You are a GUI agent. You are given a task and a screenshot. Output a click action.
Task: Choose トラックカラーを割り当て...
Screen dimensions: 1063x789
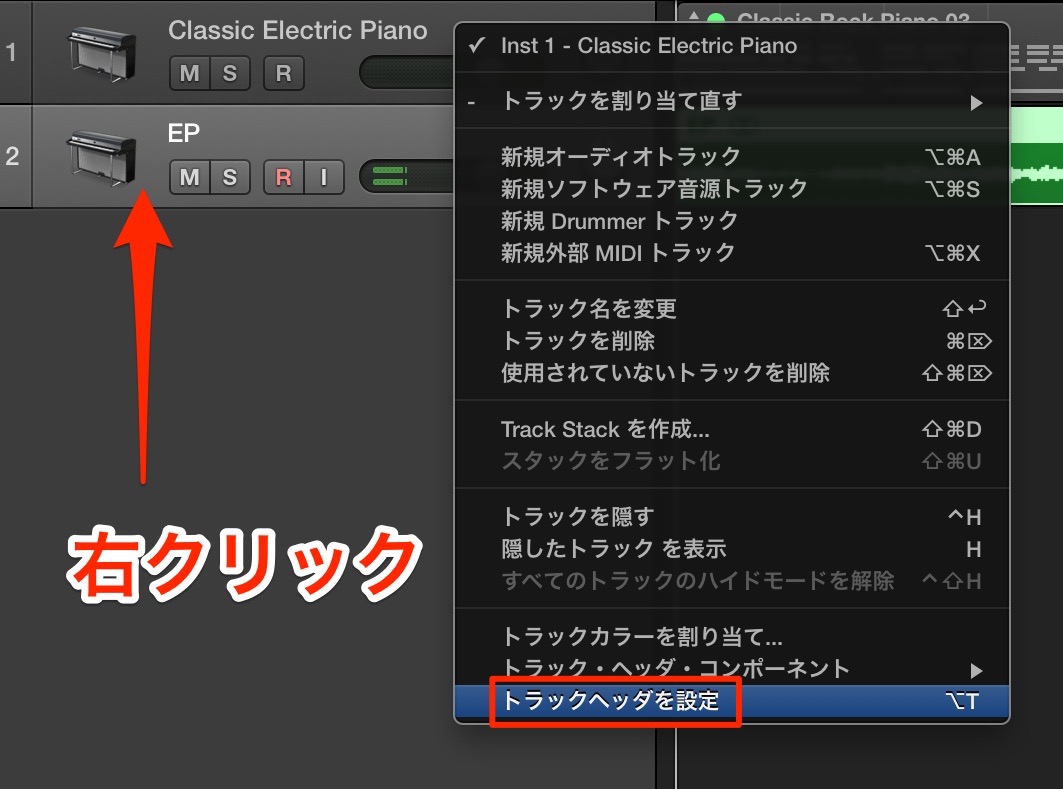tap(731, 636)
